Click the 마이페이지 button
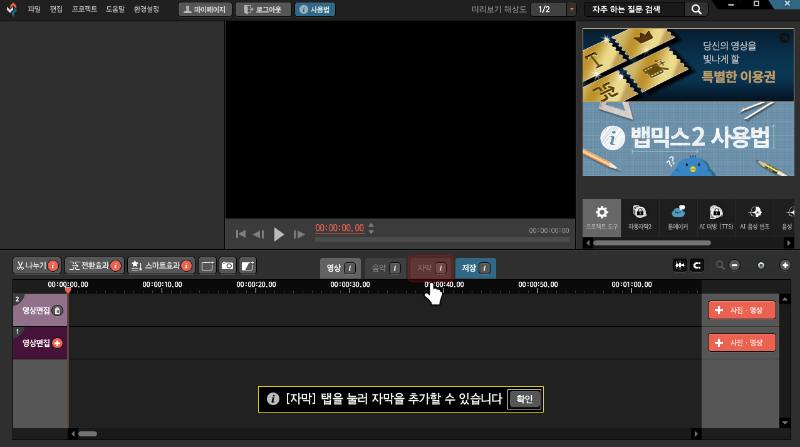 (205, 9)
